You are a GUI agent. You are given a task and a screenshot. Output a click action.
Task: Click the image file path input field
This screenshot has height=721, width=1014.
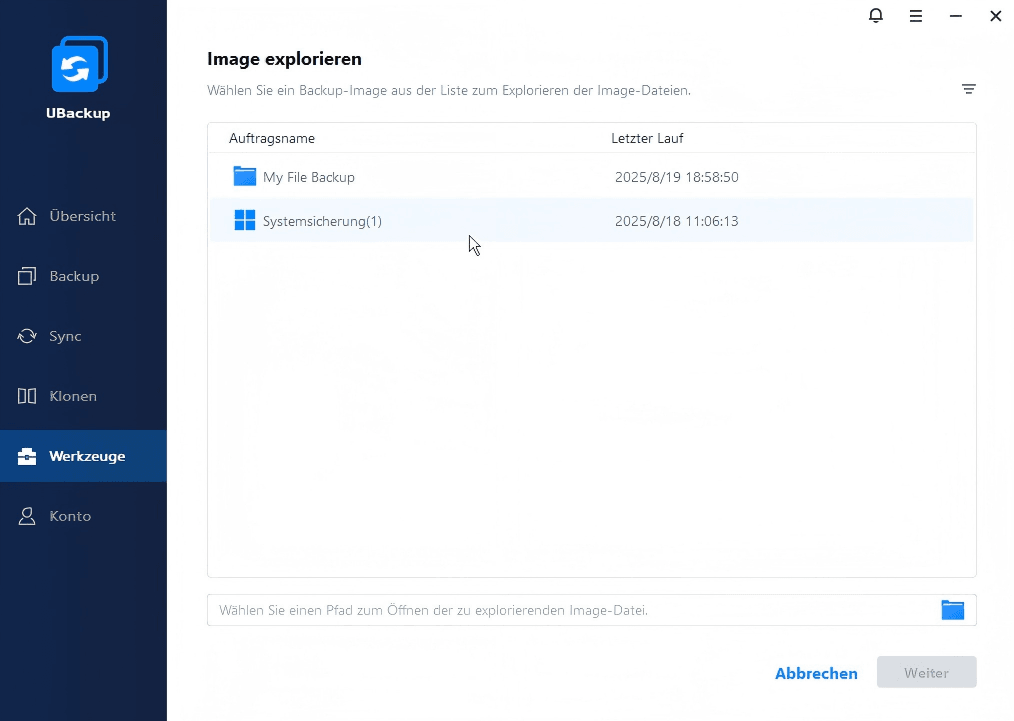[x=570, y=610]
